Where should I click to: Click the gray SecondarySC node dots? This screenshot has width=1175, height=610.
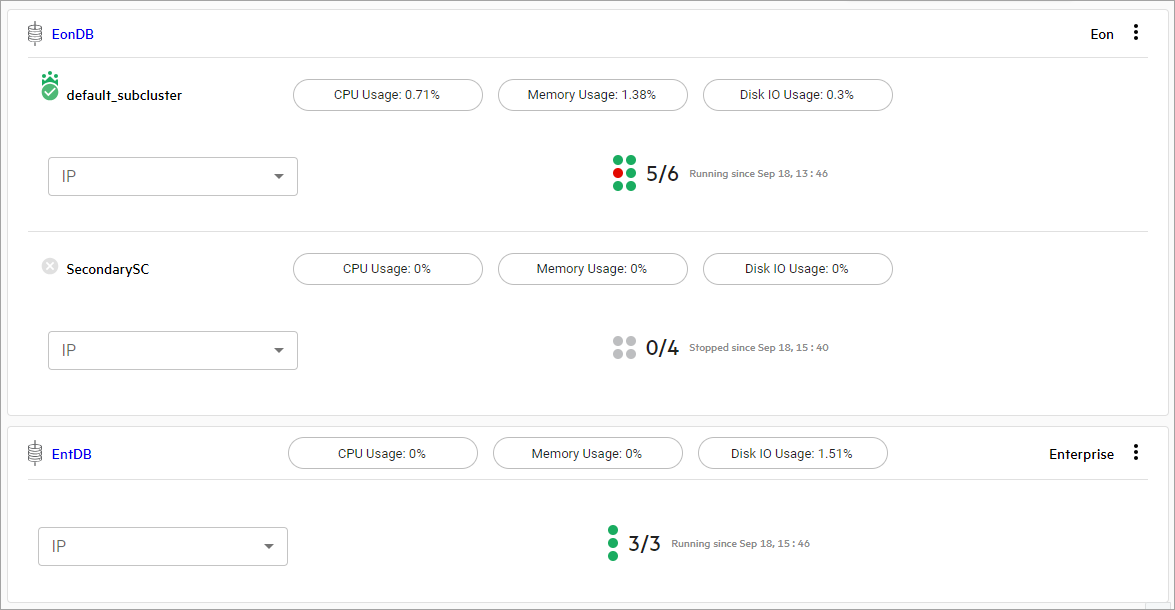pyautogui.click(x=624, y=348)
